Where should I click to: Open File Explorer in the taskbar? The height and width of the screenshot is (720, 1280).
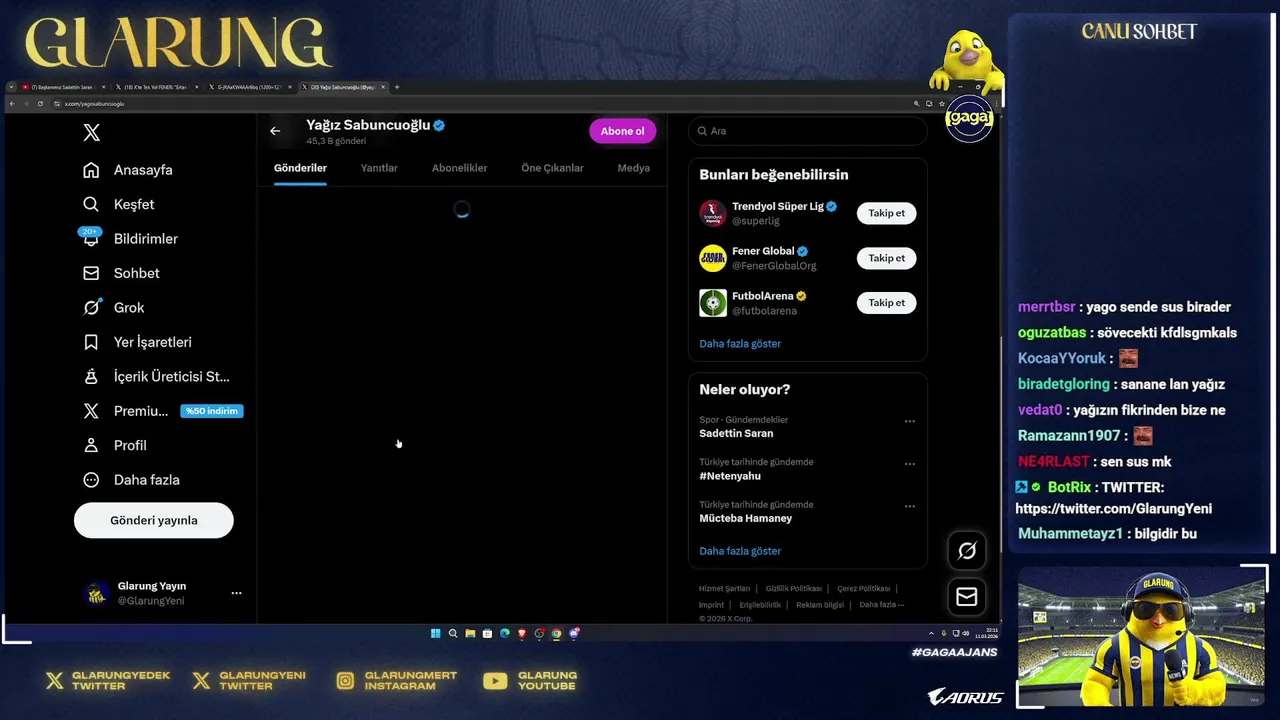(x=470, y=633)
